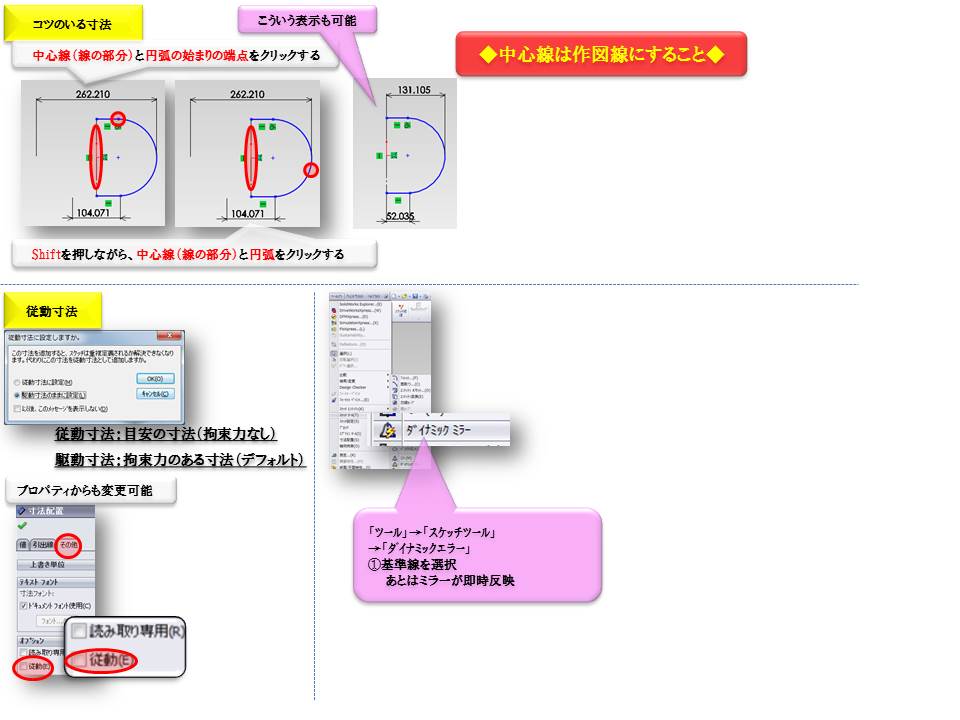
Task: Switch to the その他 tab
Action: pyautogui.click(x=68, y=544)
